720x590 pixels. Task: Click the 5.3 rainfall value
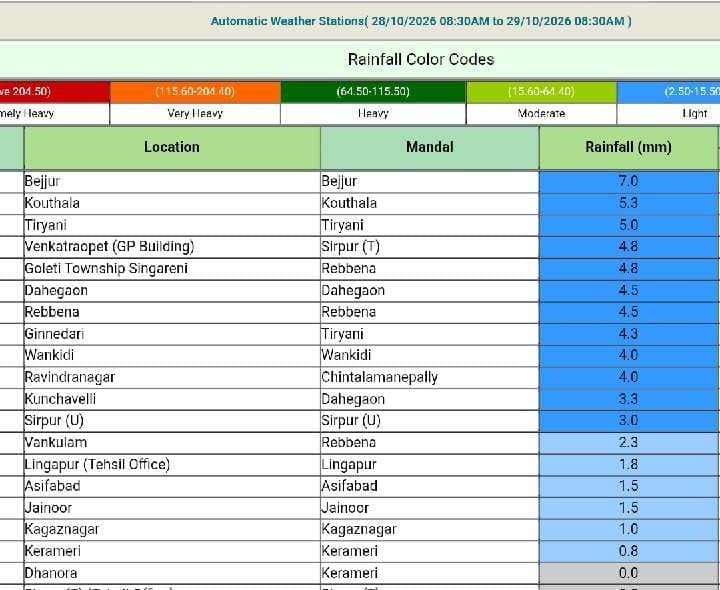628,203
